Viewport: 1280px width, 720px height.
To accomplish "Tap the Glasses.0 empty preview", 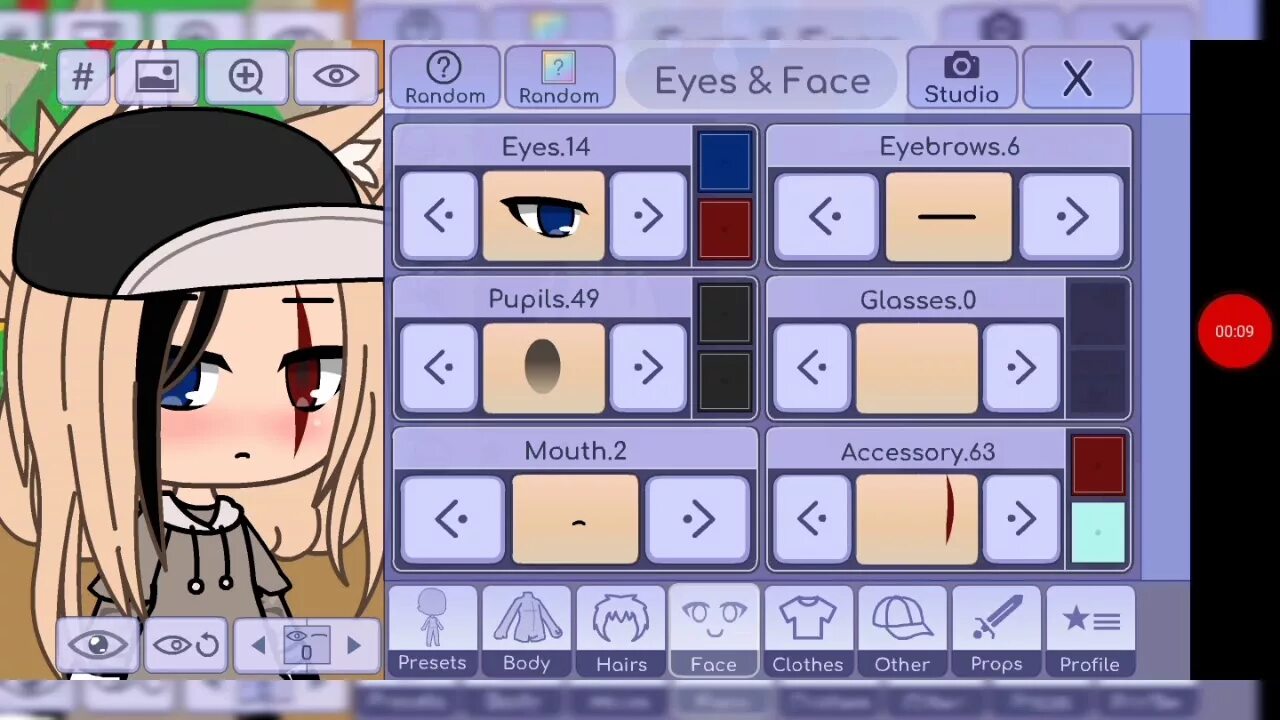I will click(917, 368).
